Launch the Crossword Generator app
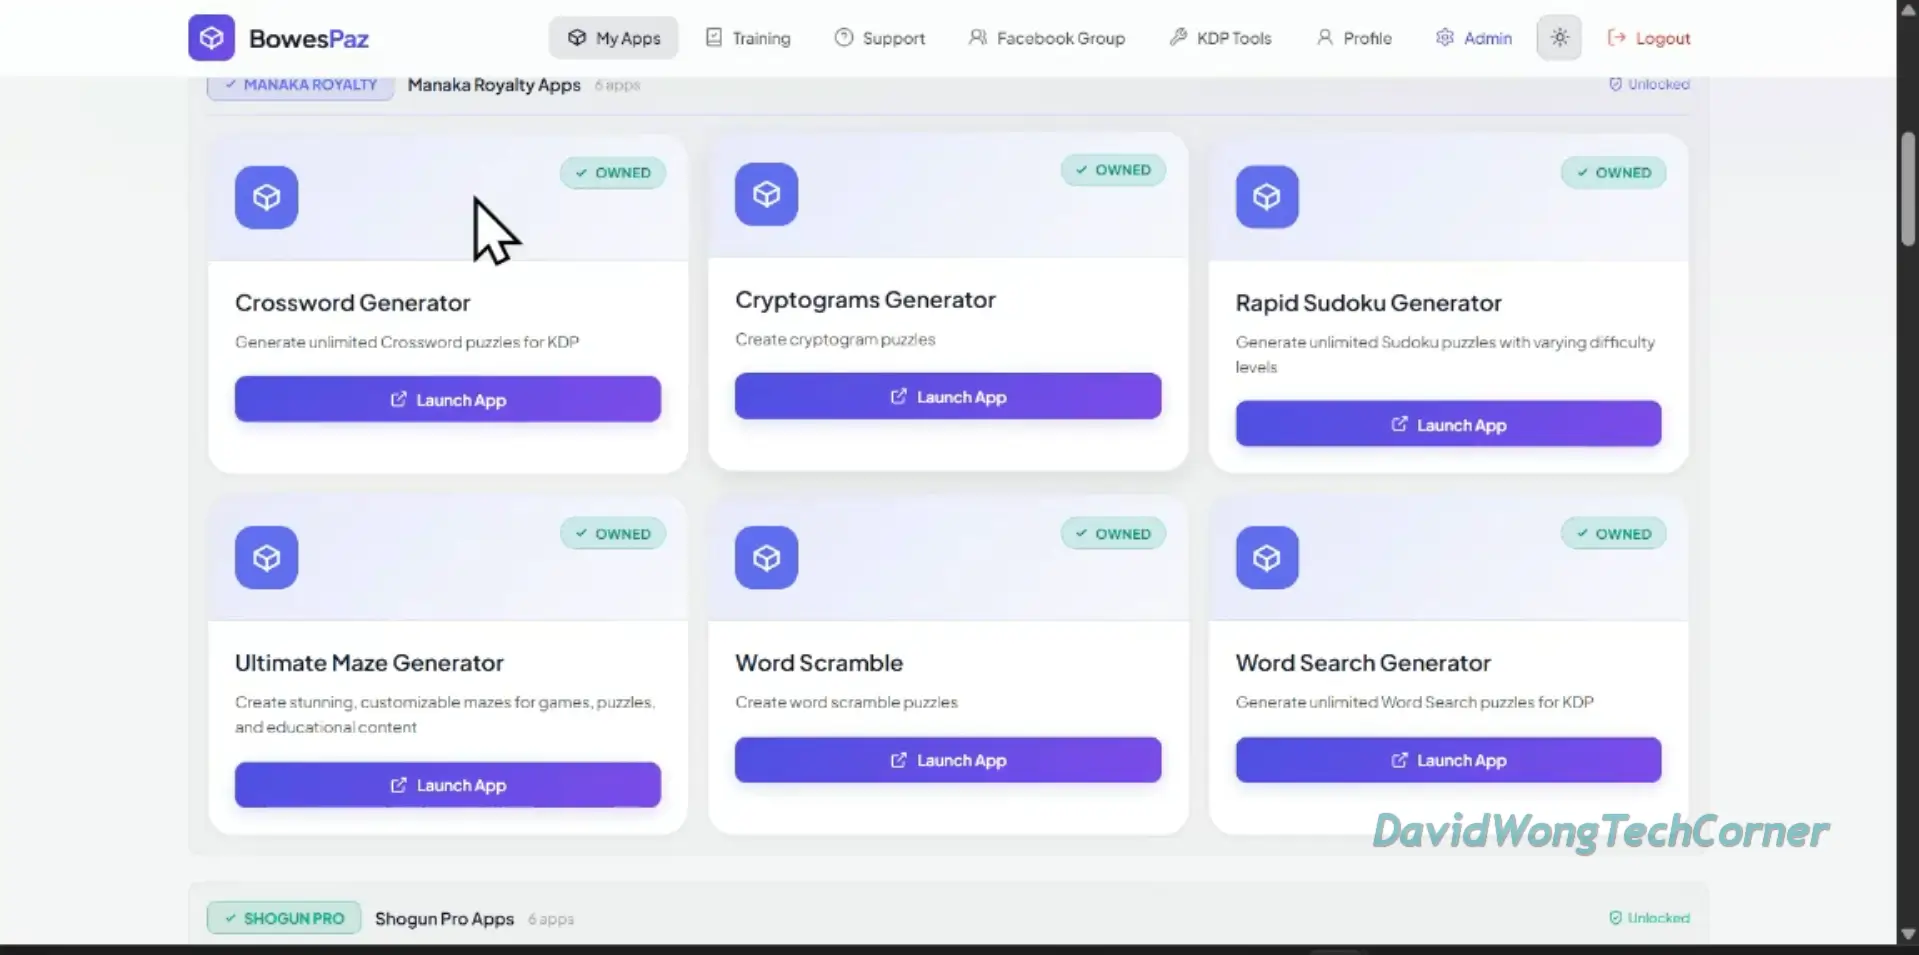Screen dimensions: 1919x955 (447, 399)
